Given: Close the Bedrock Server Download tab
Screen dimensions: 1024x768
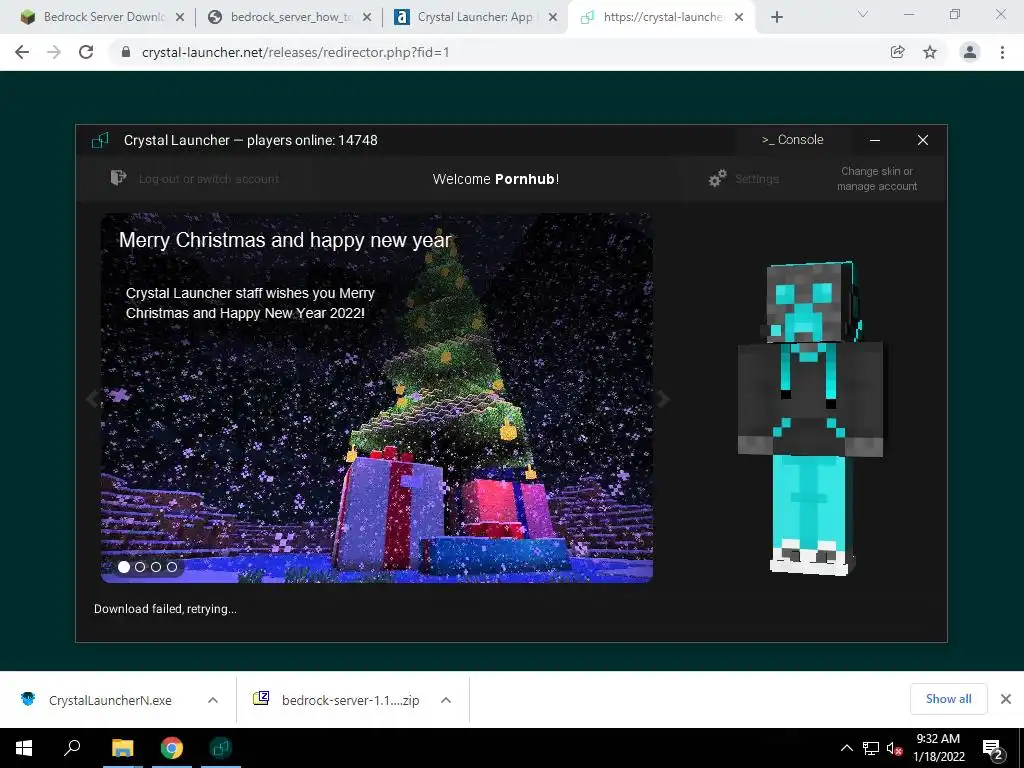Looking at the screenshot, I should [x=180, y=18].
